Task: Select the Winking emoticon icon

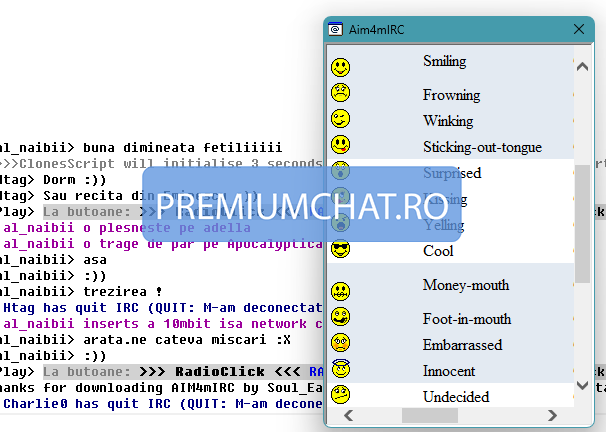Action: (340, 119)
